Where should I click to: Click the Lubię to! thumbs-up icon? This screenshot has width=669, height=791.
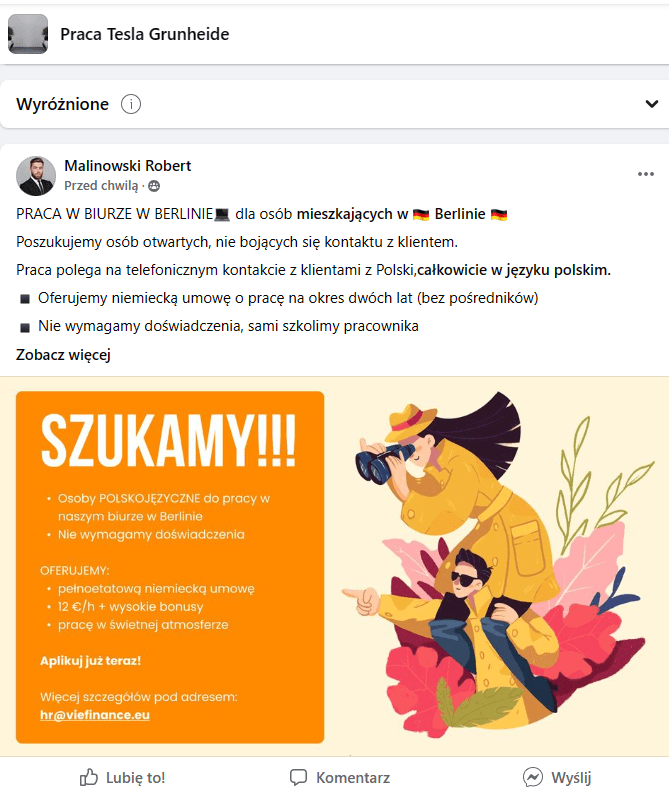pos(89,777)
